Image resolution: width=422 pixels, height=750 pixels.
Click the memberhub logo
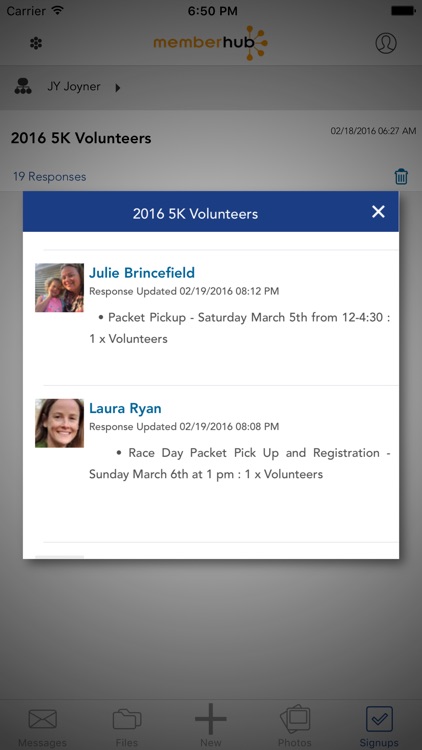[x=211, y=43]
